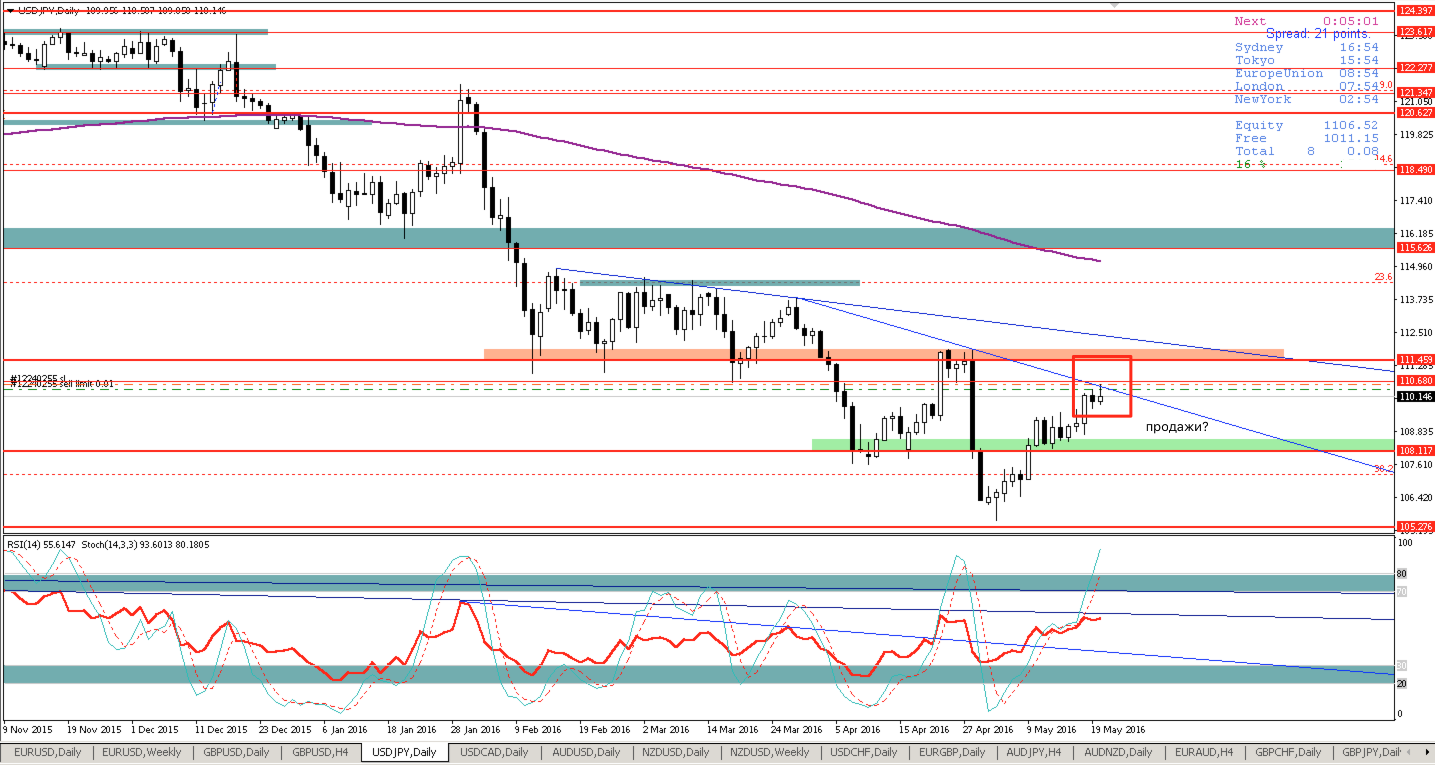Image resolution: width=1435 pixels, height=765 pixels.
Task: Click the 120.627 price level label
Action: (1414, 113)
